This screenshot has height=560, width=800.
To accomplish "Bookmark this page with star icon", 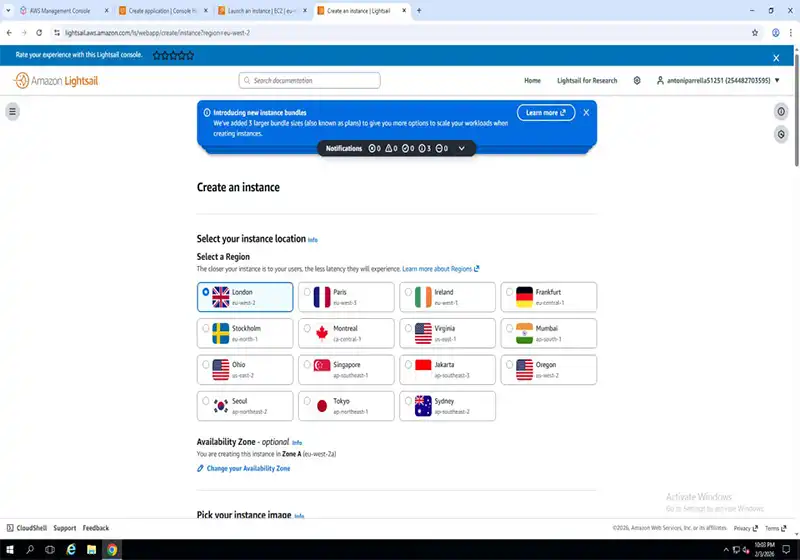I will (755, 33).
